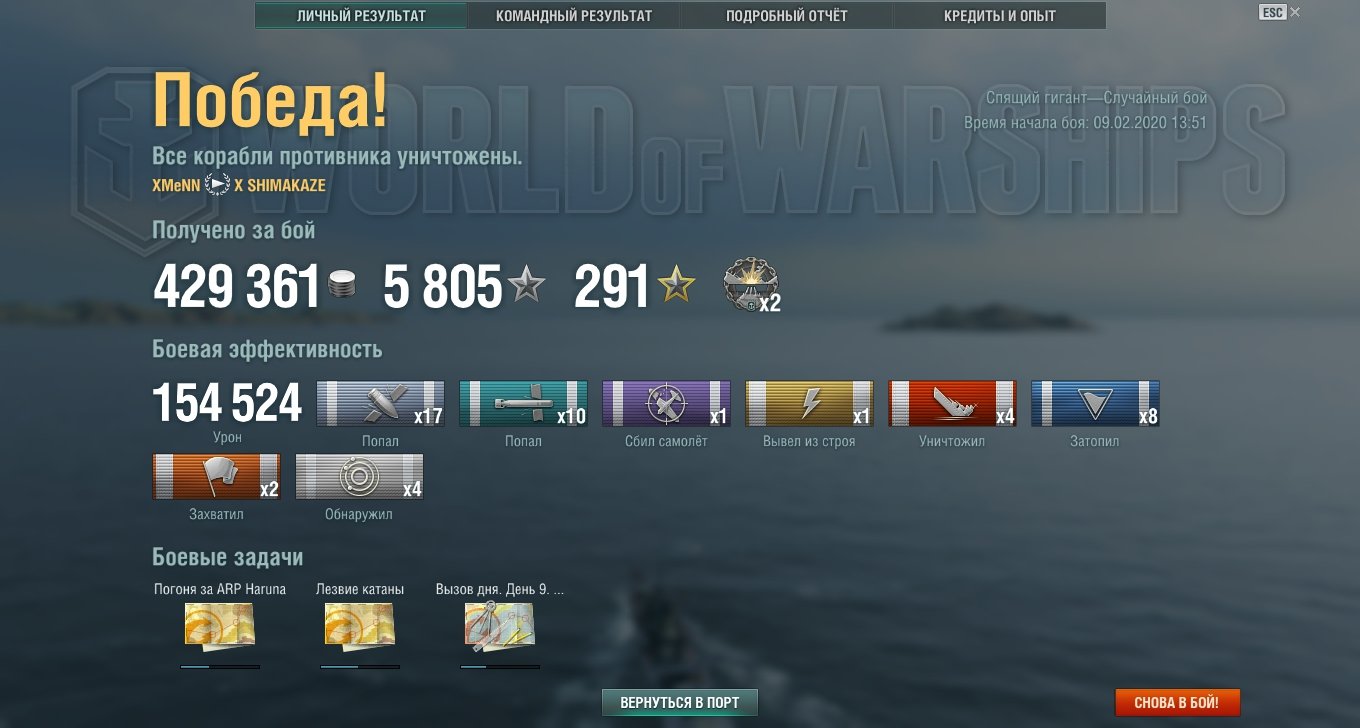The image size is (1360, 728).
Task: Select the plane shot down ribbon
Action: pyautogui.click(x=666, y=404)
